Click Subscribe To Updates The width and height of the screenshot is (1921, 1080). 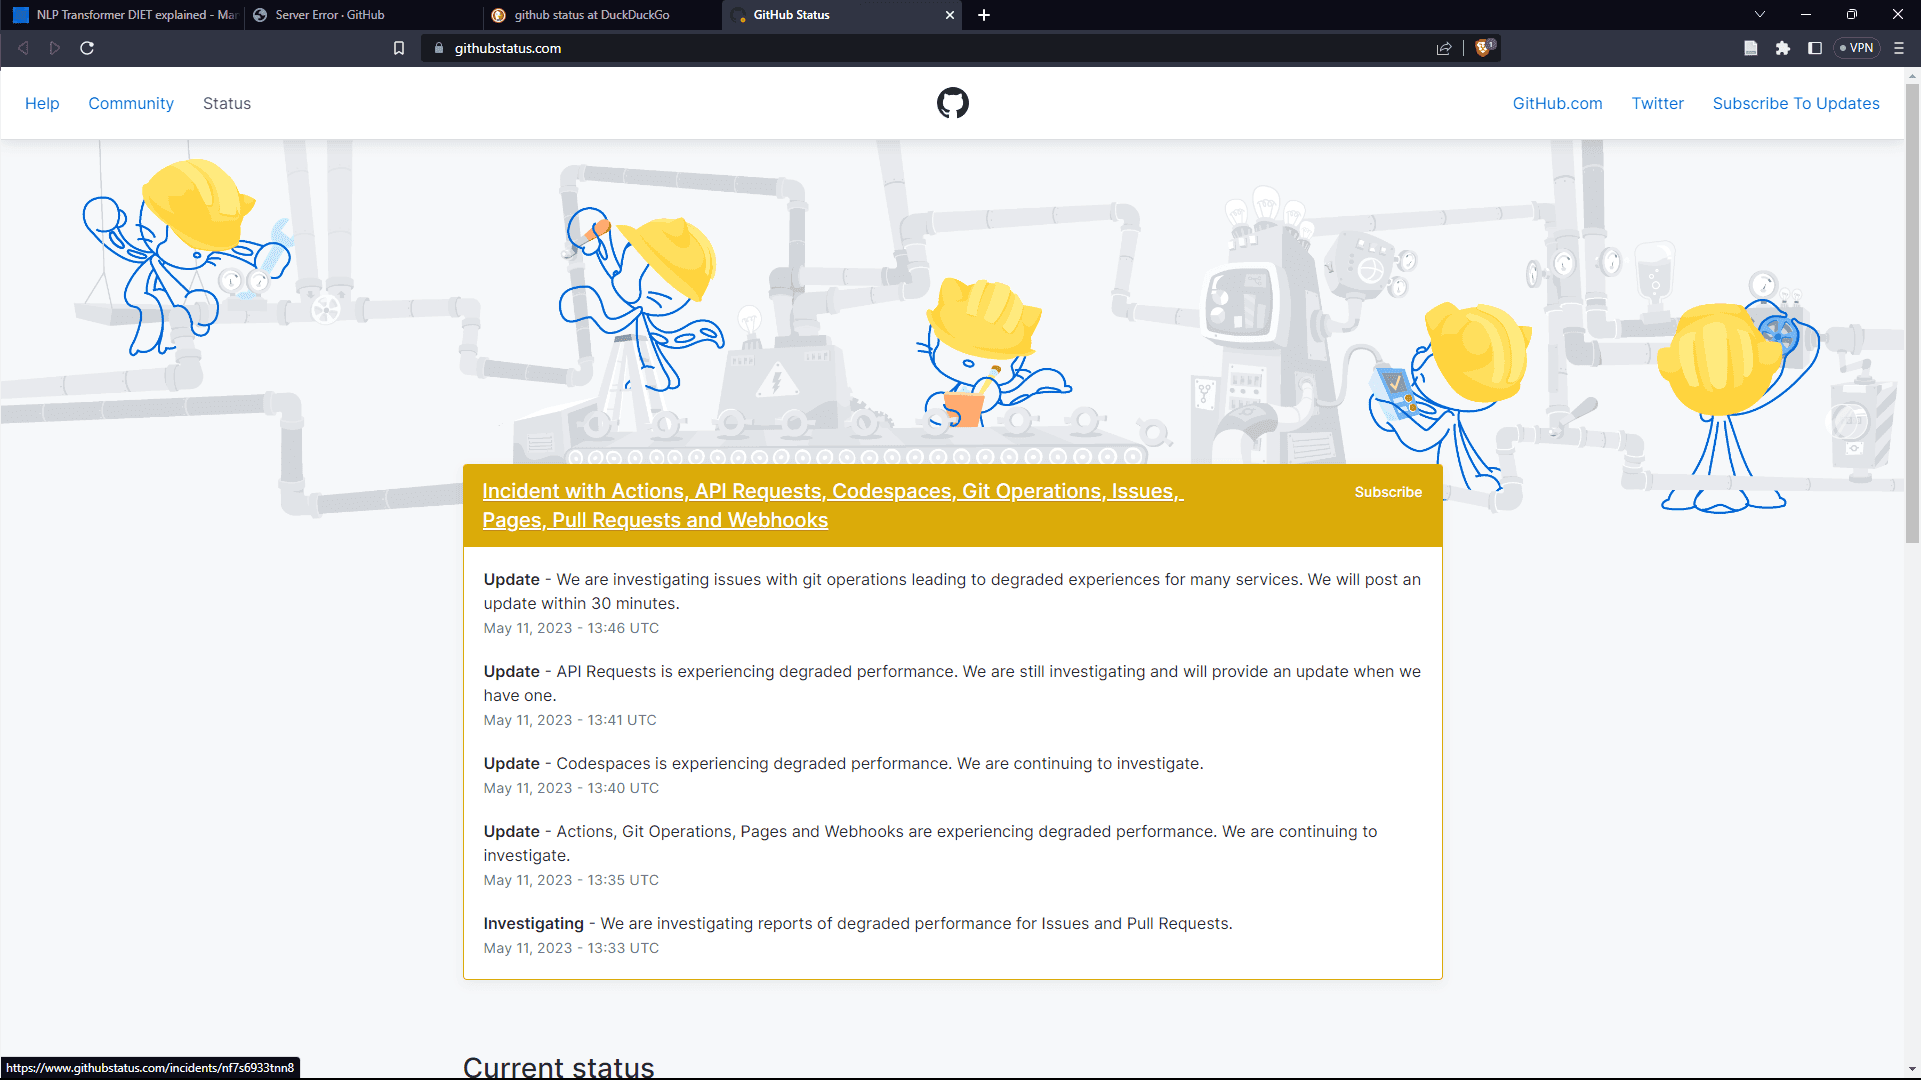point(1796,103)
